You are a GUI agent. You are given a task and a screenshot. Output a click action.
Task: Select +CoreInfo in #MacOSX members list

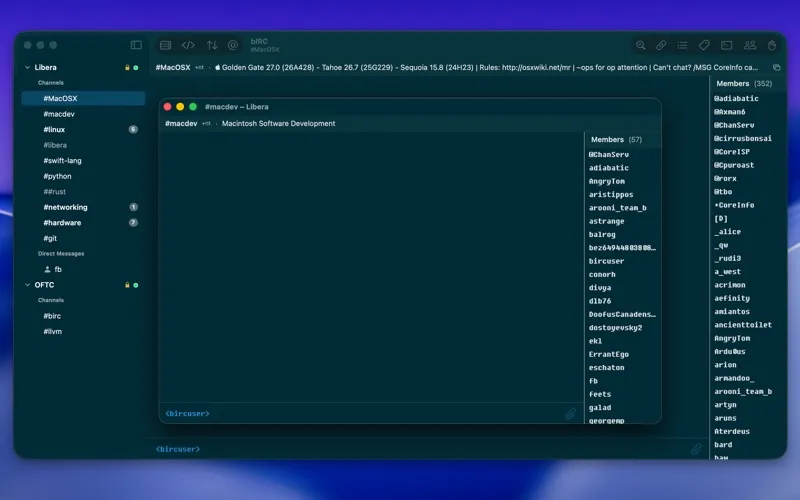734,205
